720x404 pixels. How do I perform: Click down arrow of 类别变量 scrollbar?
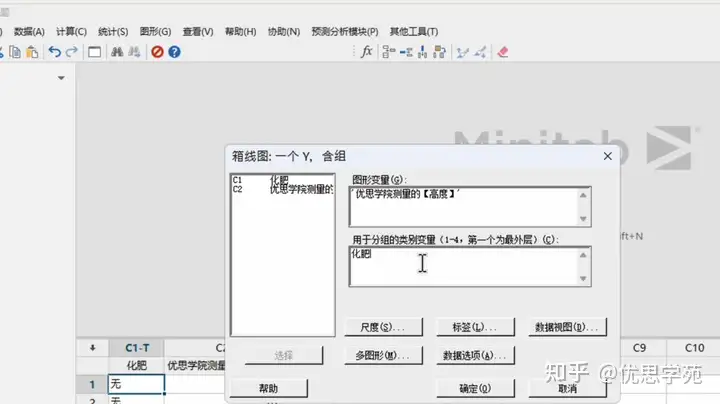583,278
